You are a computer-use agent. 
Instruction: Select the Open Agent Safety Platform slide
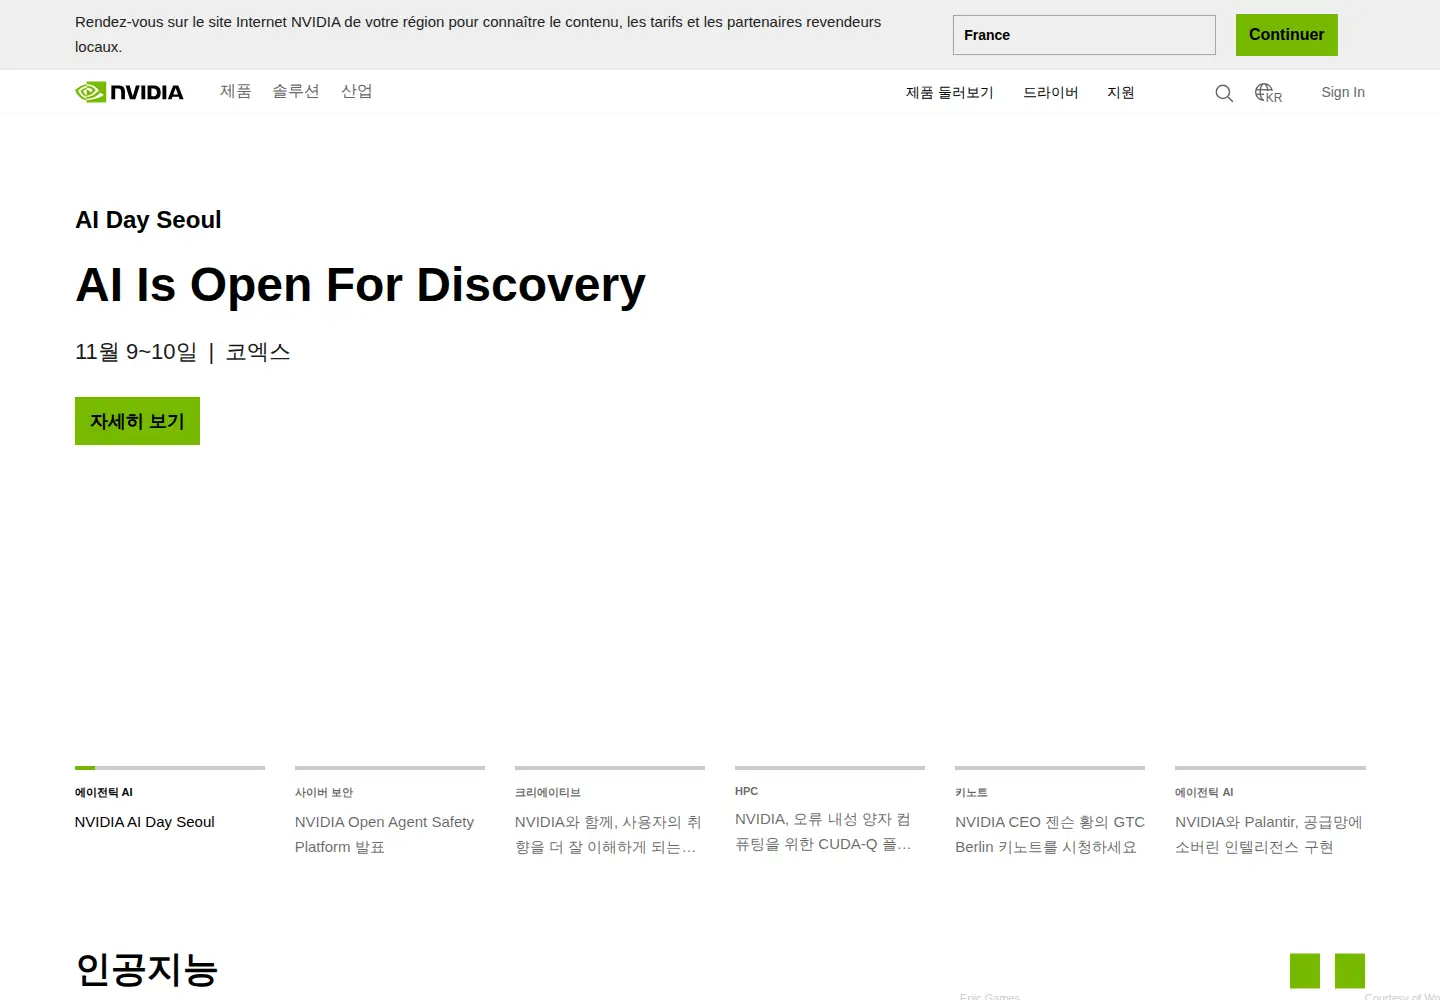390,812
